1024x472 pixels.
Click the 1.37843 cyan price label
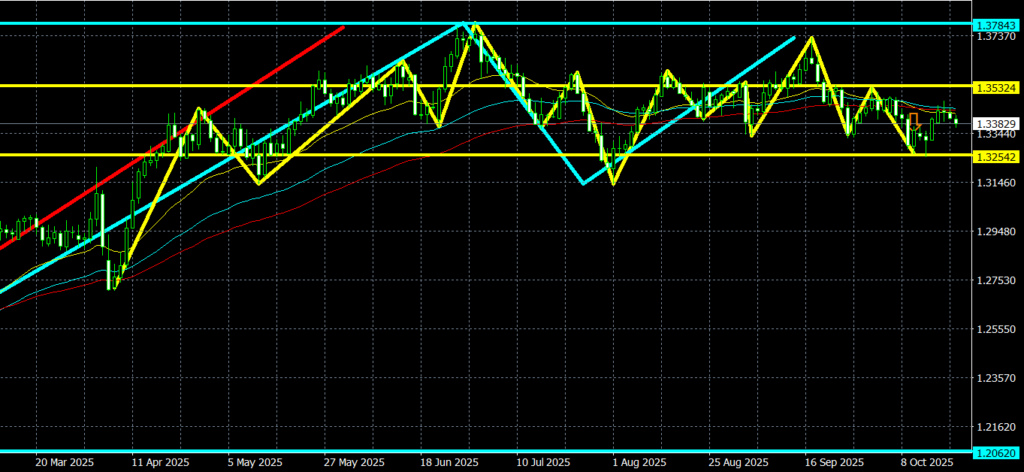click(996, 24)
